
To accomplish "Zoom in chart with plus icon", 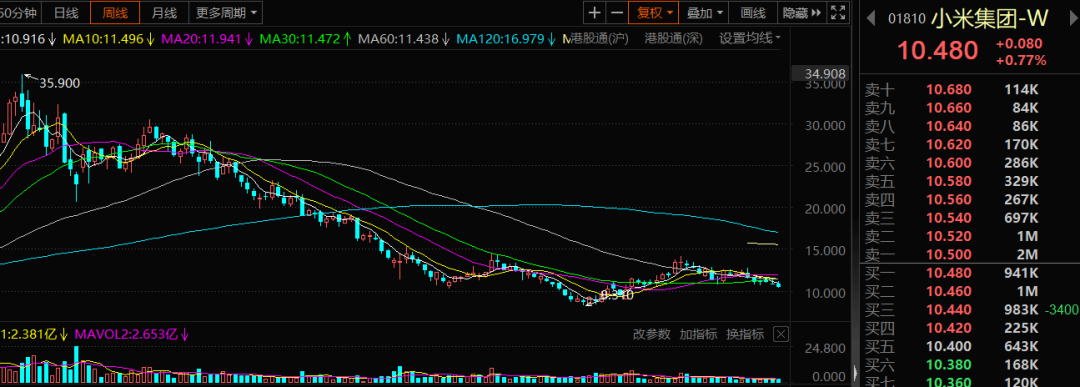I will click(x=594, y=12).
